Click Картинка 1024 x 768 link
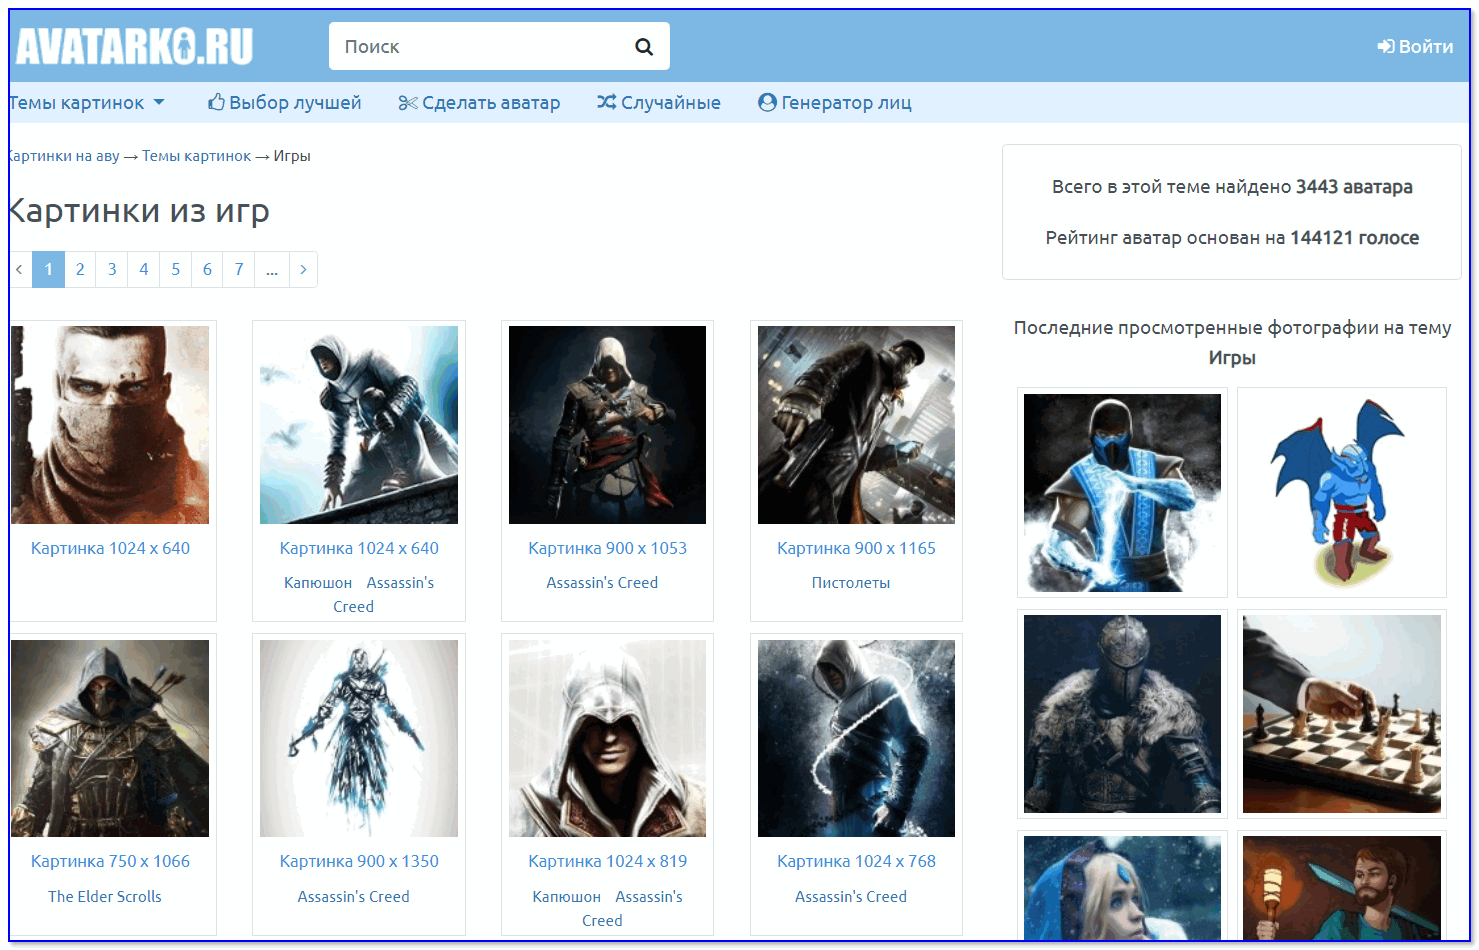 (x=857, y=861)
